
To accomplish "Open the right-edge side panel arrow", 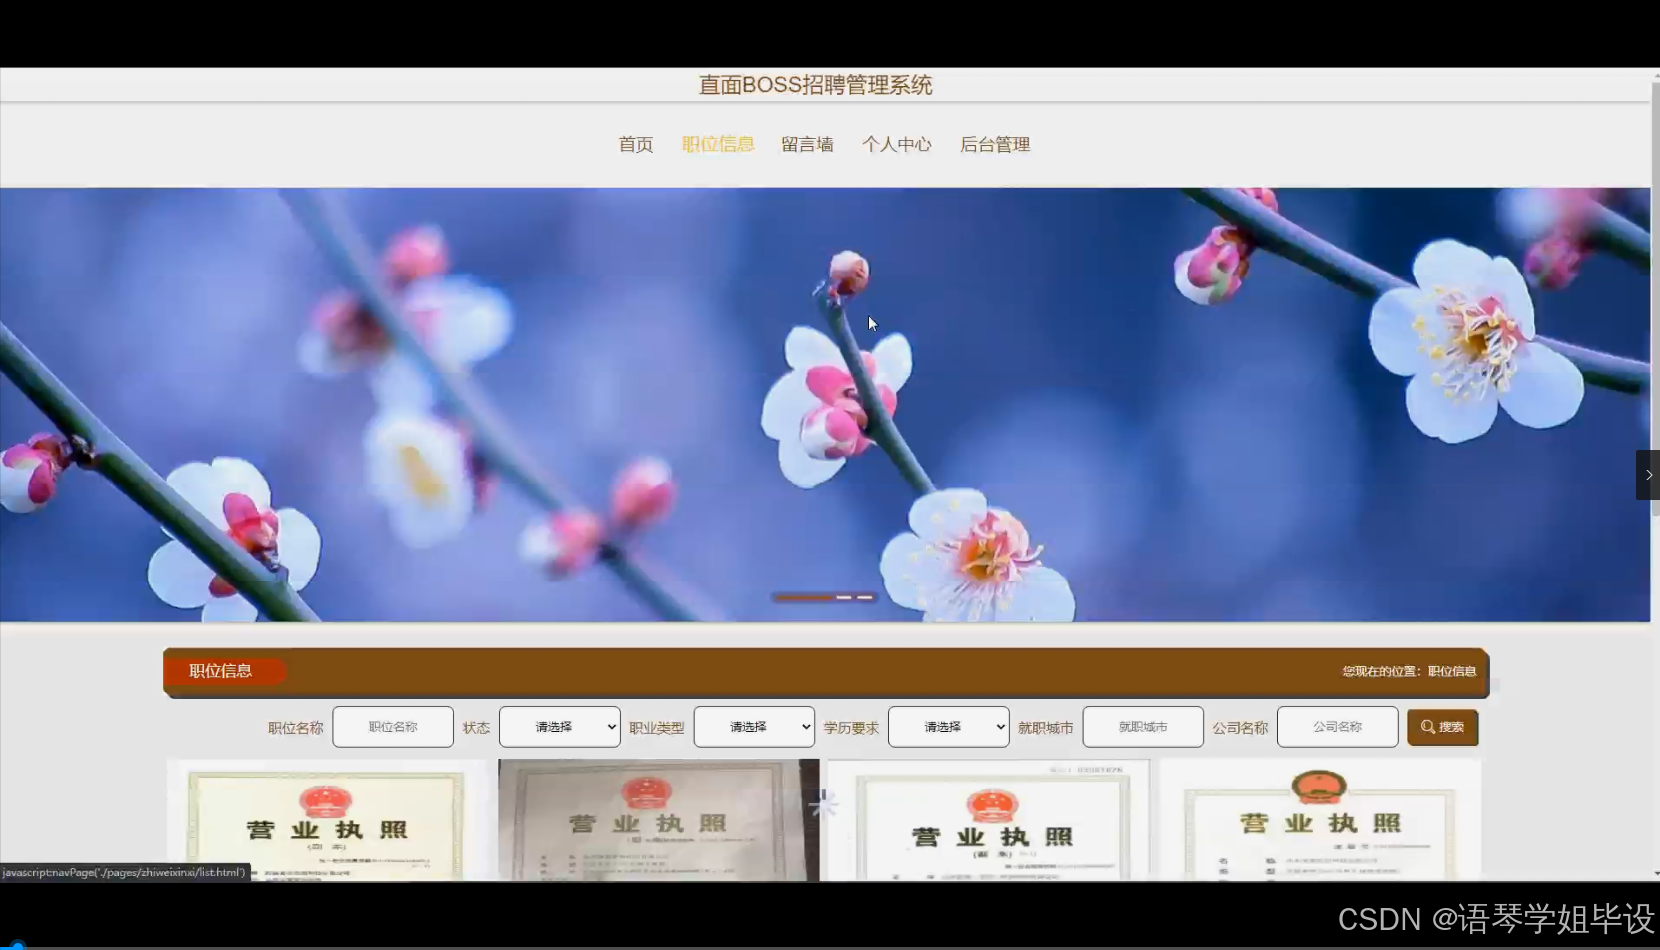I will coord(1648,475).
